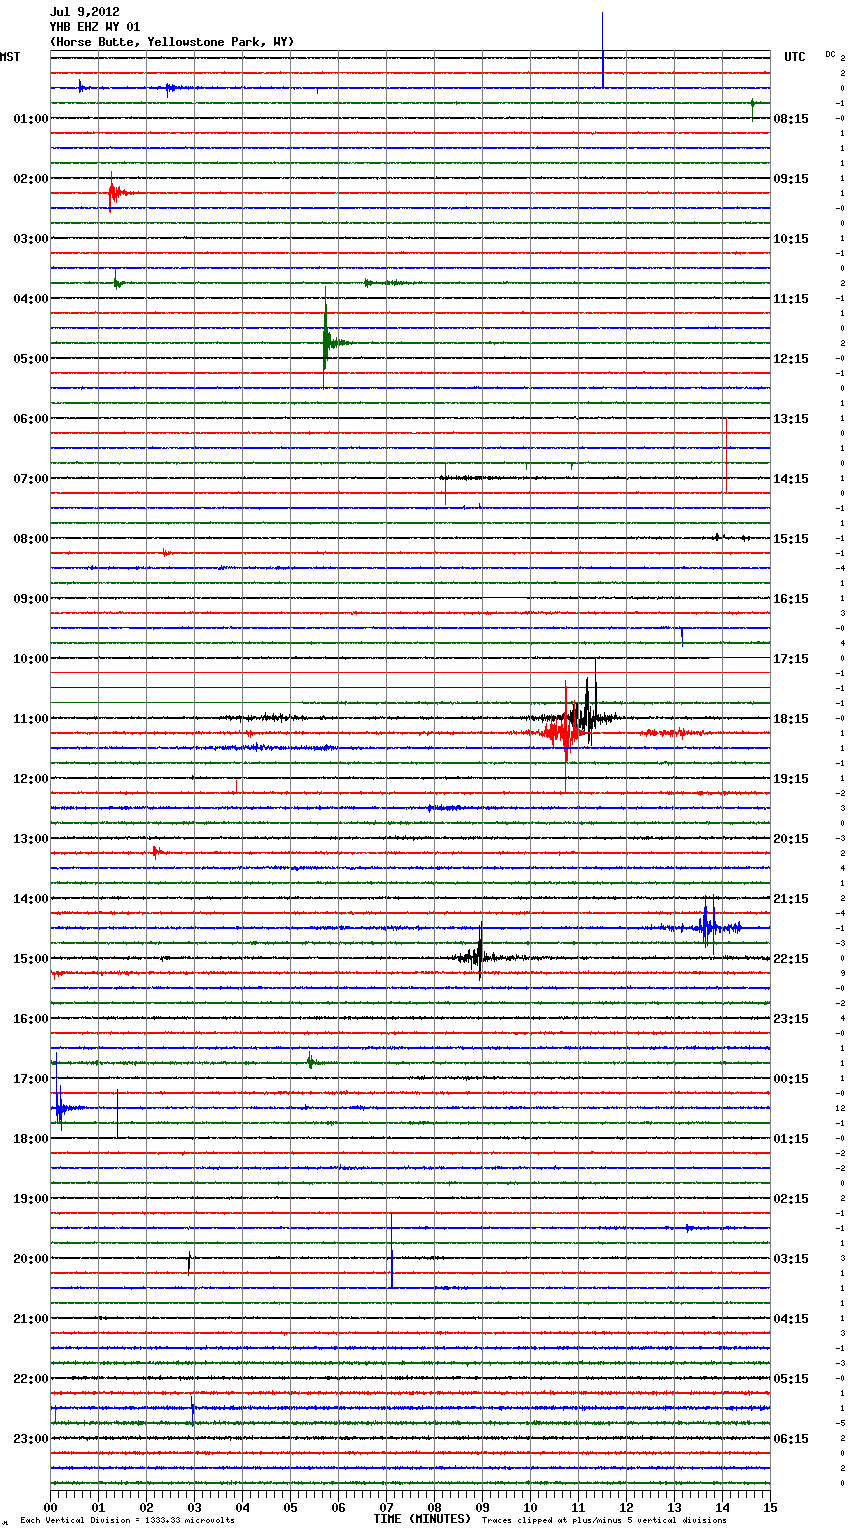Click the 12:00 MST time label

[x=31, y=779]
